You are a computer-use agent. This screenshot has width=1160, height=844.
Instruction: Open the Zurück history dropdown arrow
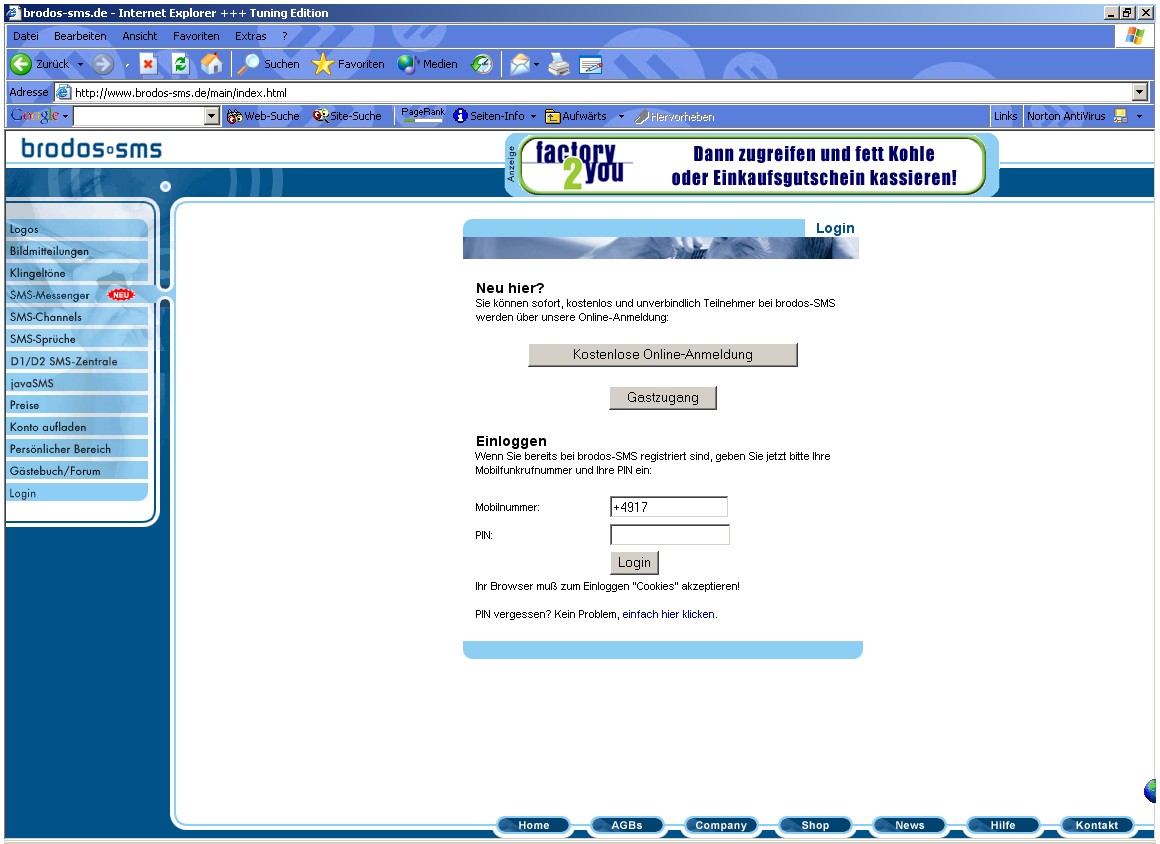80,64
